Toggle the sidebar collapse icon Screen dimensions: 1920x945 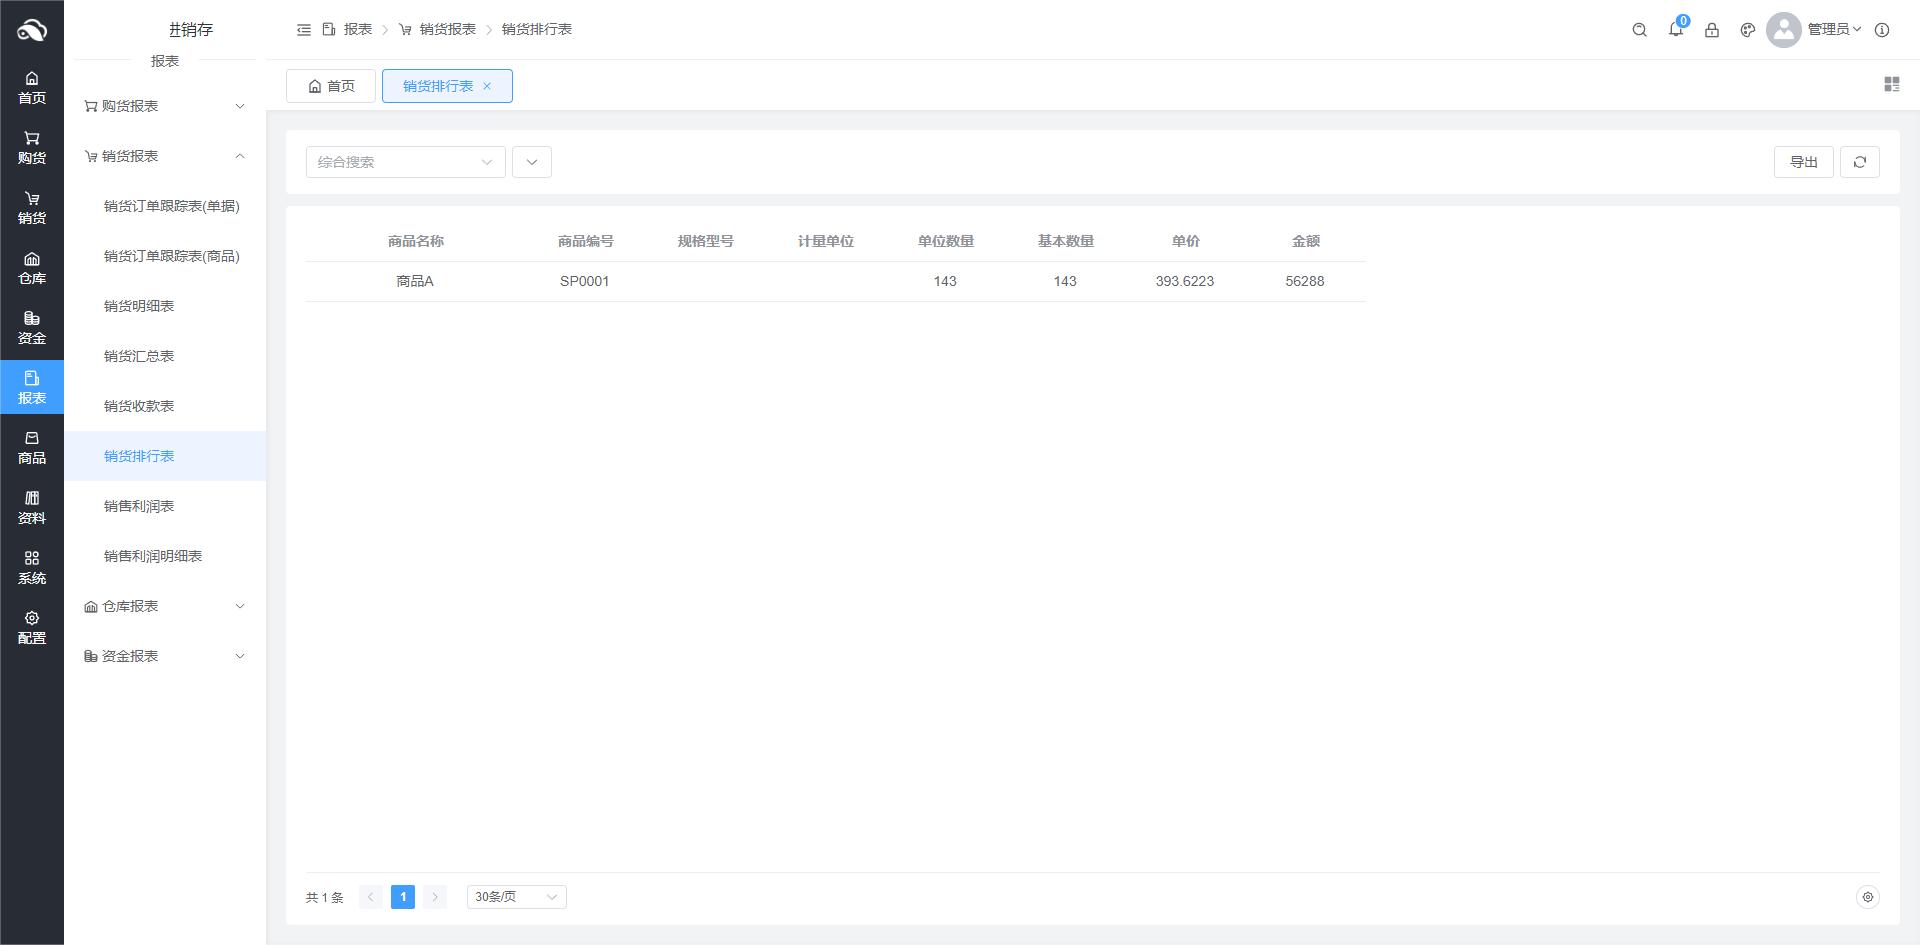(304, 30)
